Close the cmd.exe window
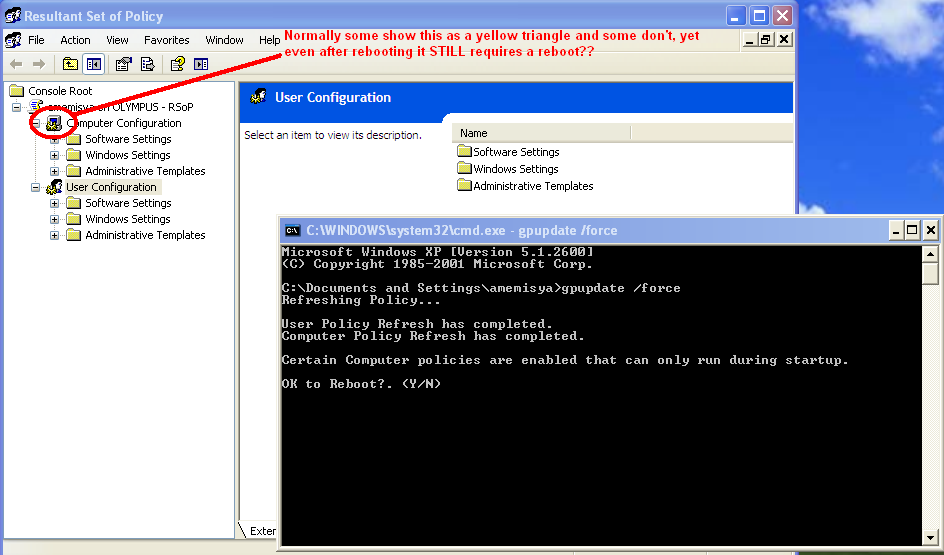The width and height of the screenshot is (944, 555). coord(931,231)
